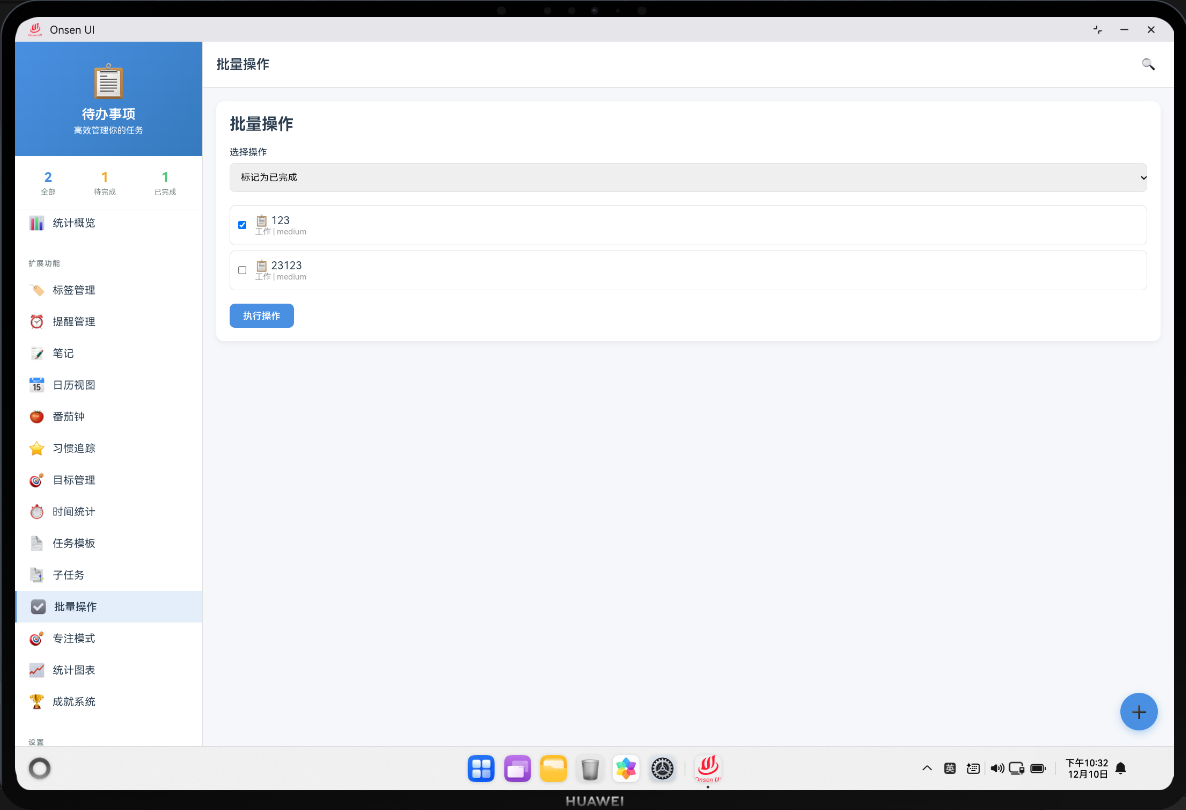
Task: Check the task 23123 checkbox
Action: pos(242,270)
